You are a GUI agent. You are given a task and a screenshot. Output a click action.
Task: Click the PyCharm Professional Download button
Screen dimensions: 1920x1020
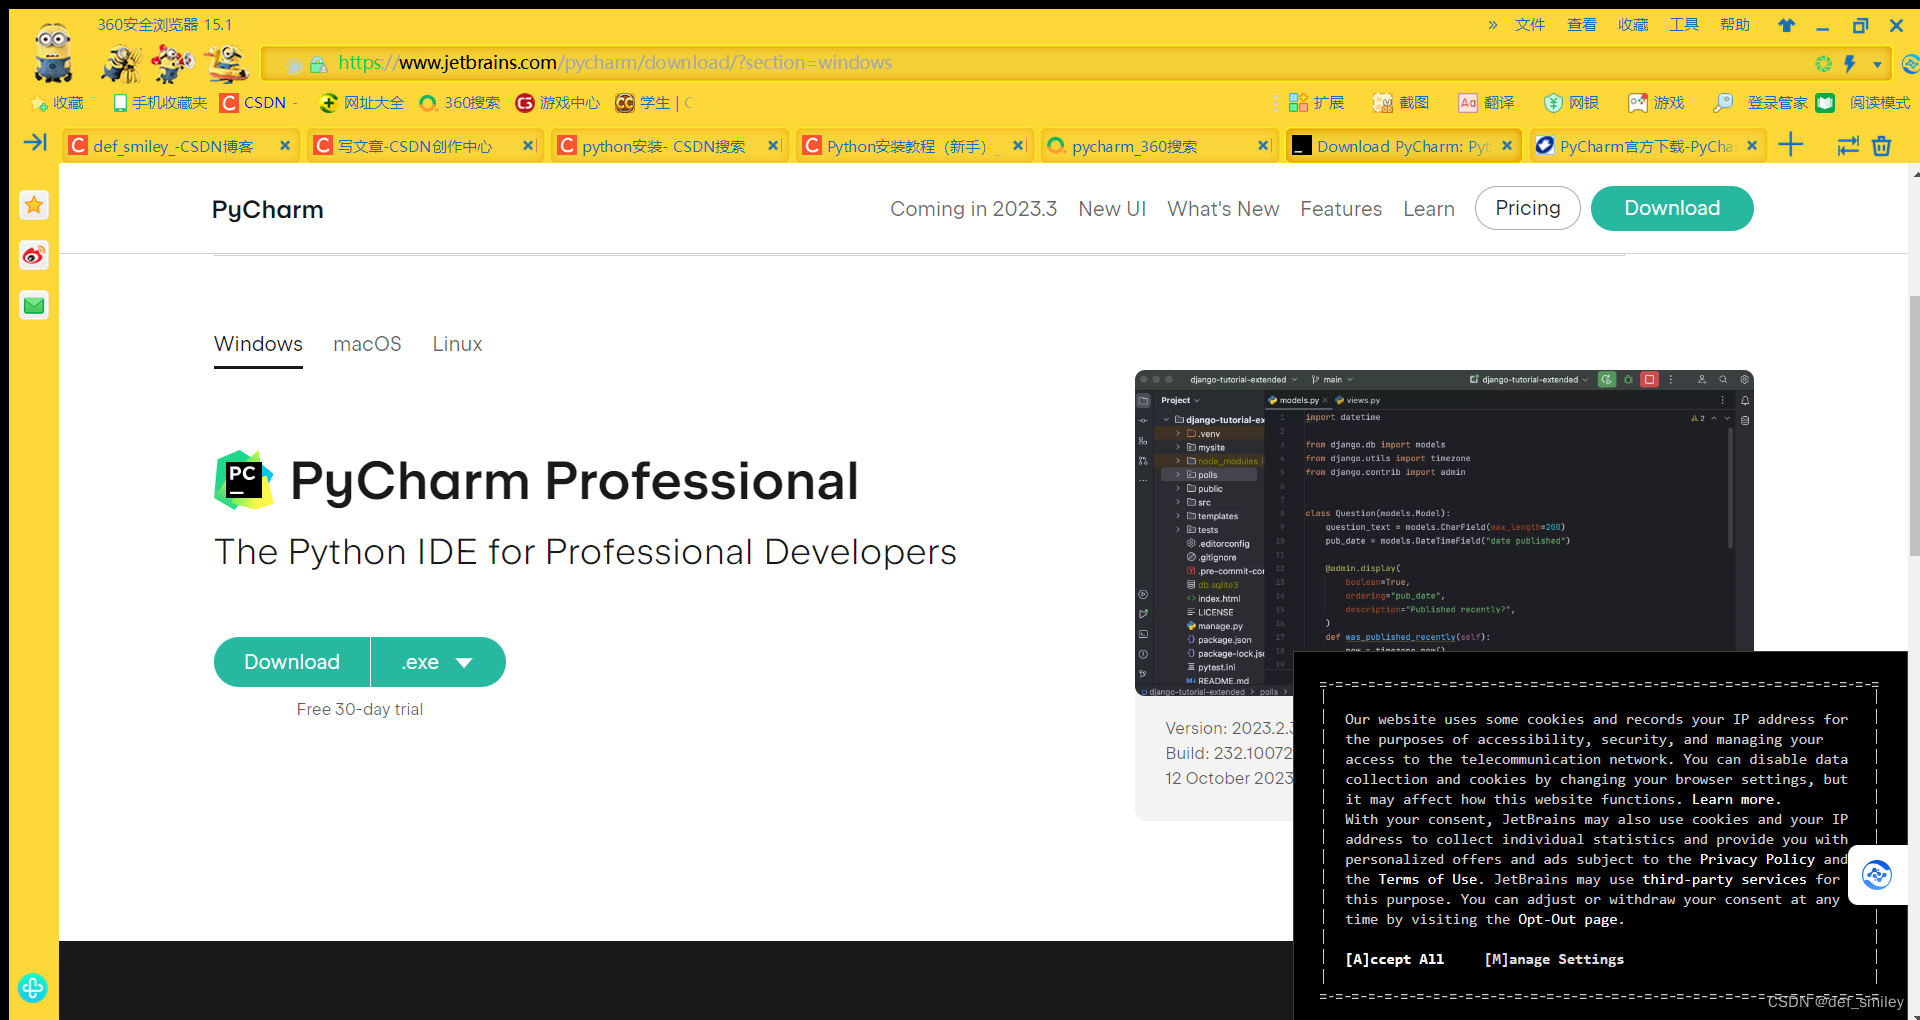(292, 662)
